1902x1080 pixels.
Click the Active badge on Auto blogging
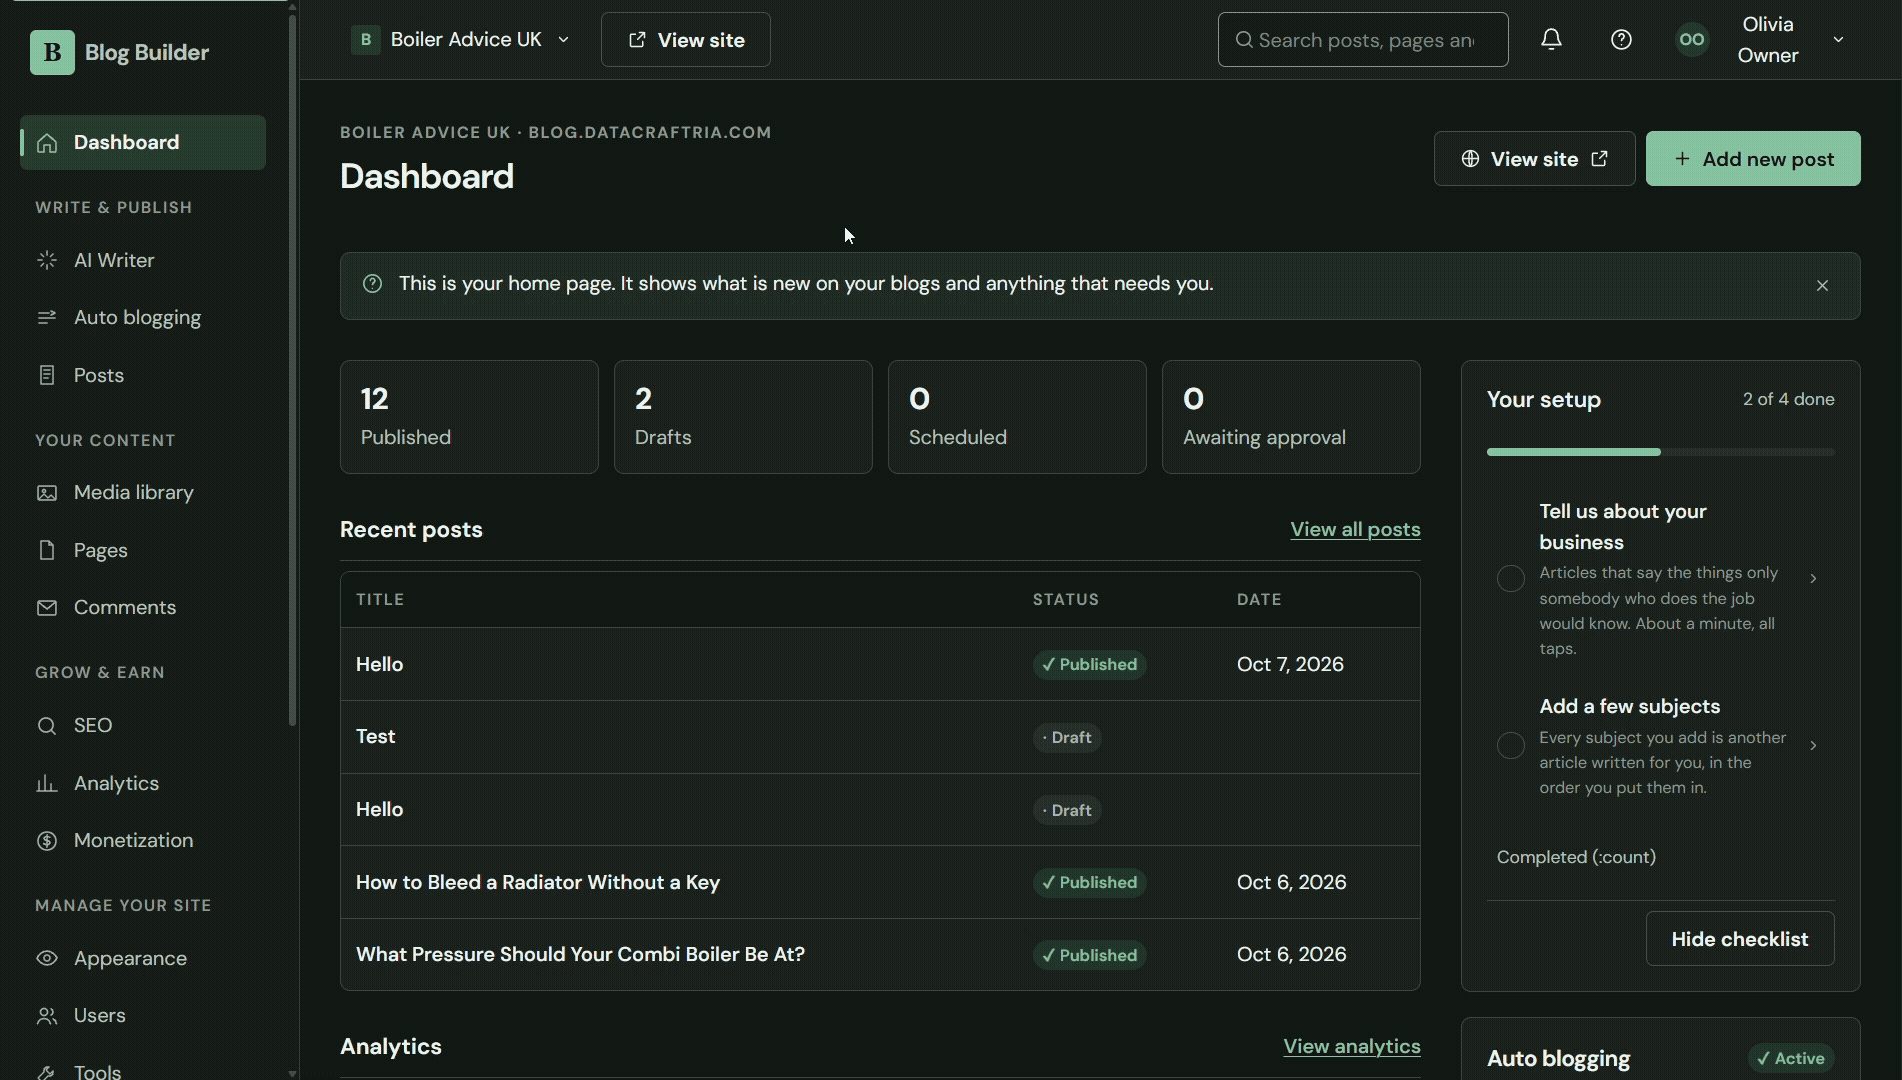click(x=1790, y=1058)
